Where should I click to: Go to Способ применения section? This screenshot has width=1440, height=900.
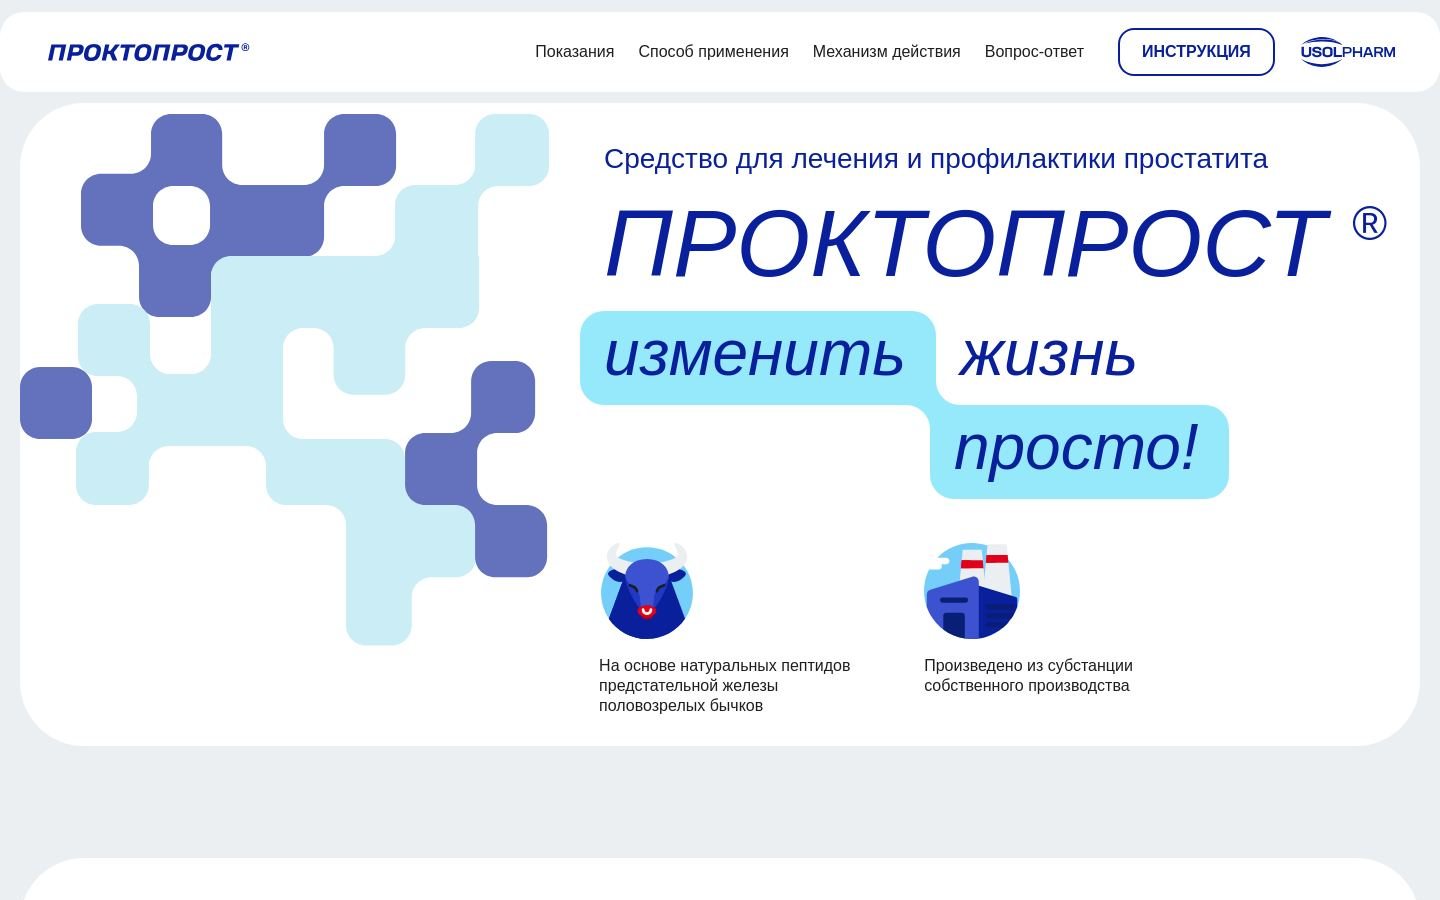coord(713,52)
